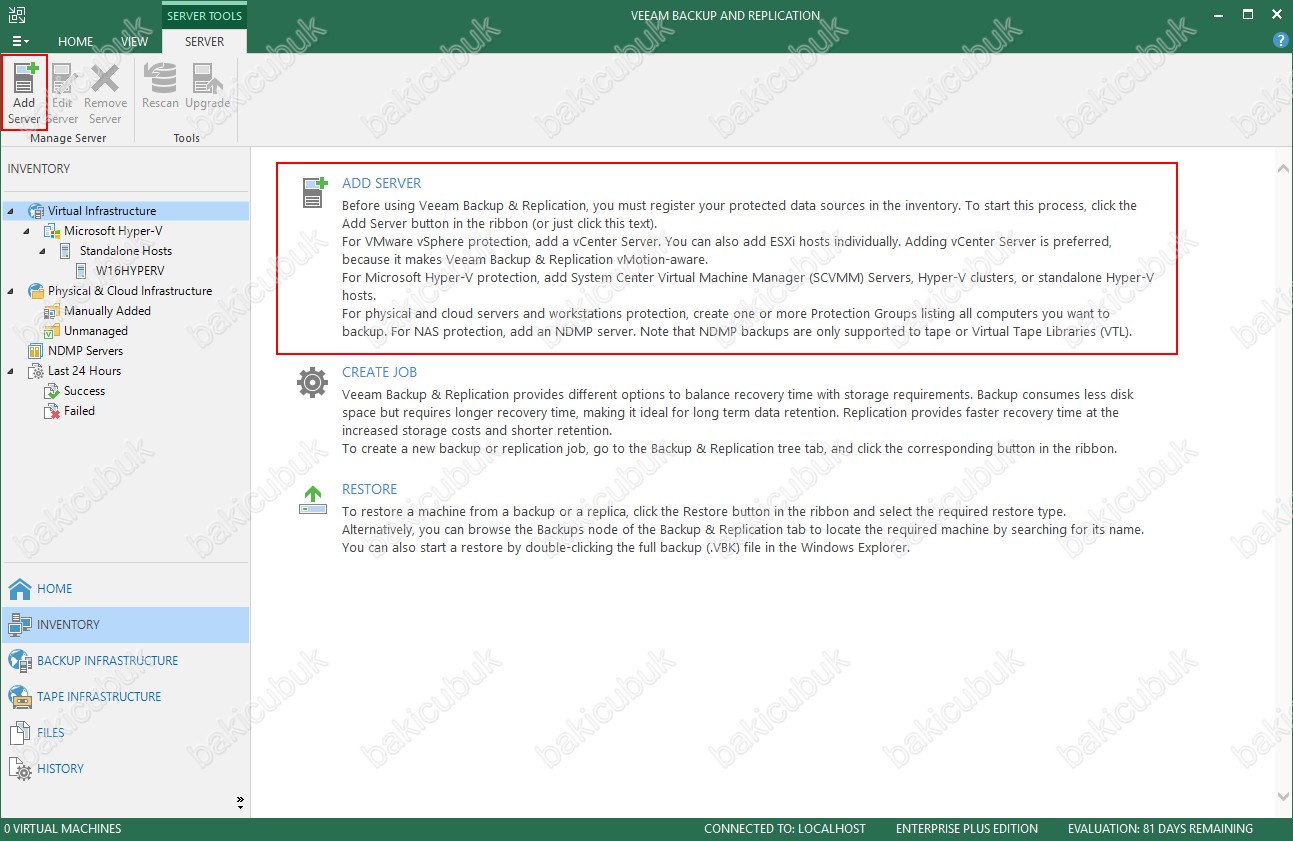
Task: Expand navigation pane options chevron
Action: tap(240, 801)
